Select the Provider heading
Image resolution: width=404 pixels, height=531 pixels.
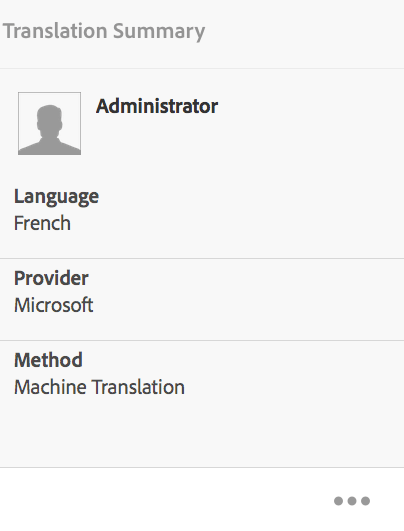[x=51, y=278]
